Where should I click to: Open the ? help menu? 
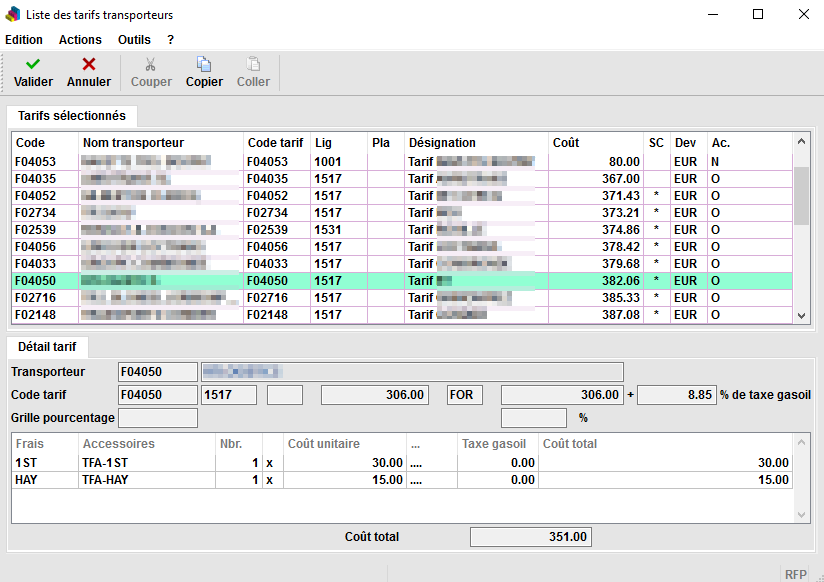[171, 40]
